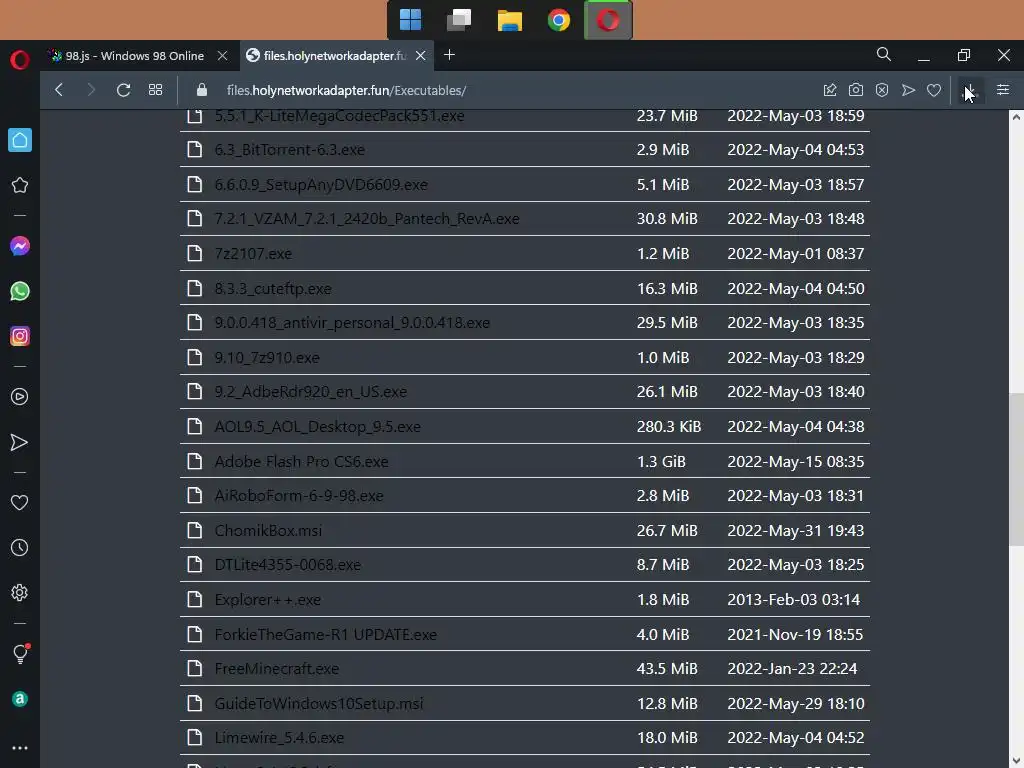1024x768 pixels.
Task: Download Limewire_5.4.6.exe
Action: pos(279,737)
